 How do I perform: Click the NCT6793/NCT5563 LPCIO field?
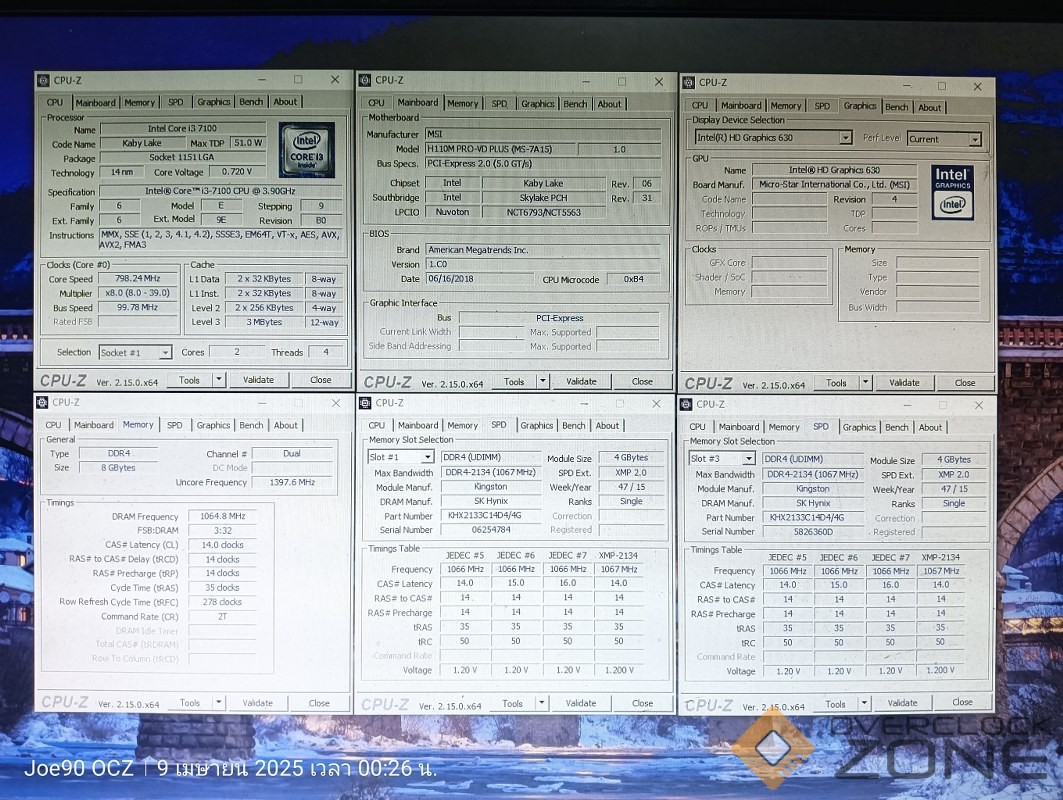coord(543,212)
